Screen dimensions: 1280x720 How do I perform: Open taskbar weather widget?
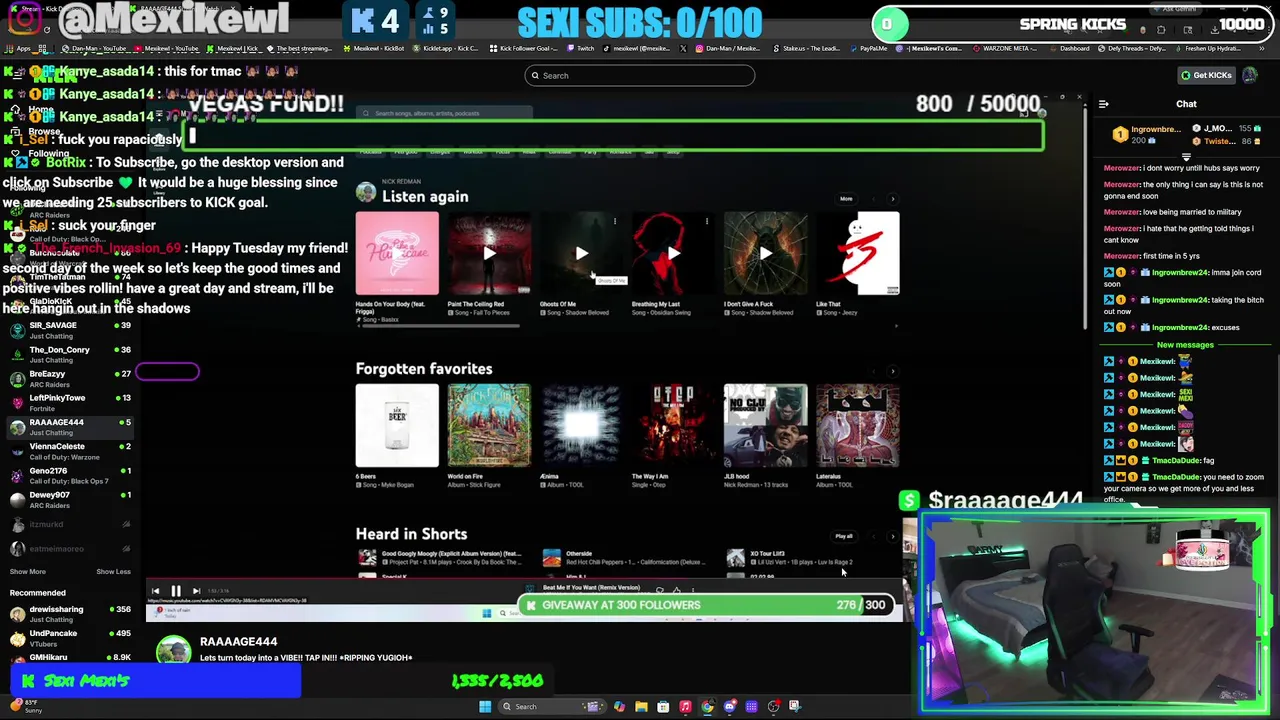[x=24, y=706]
